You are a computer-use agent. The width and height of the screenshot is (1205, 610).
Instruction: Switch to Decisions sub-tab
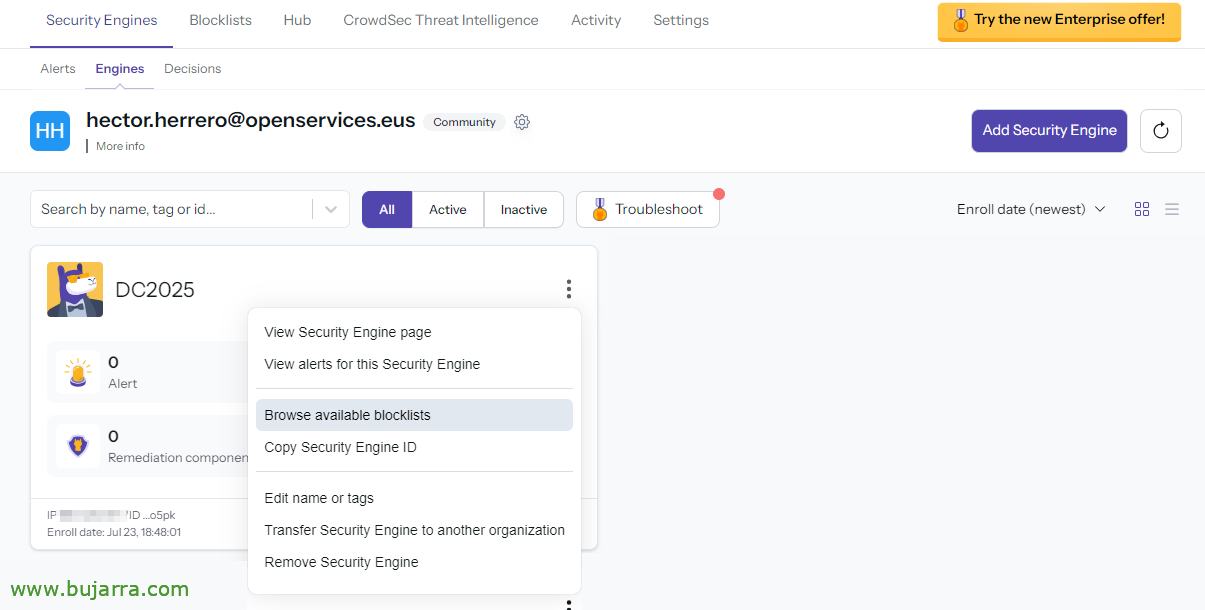[x=193, y=69]
